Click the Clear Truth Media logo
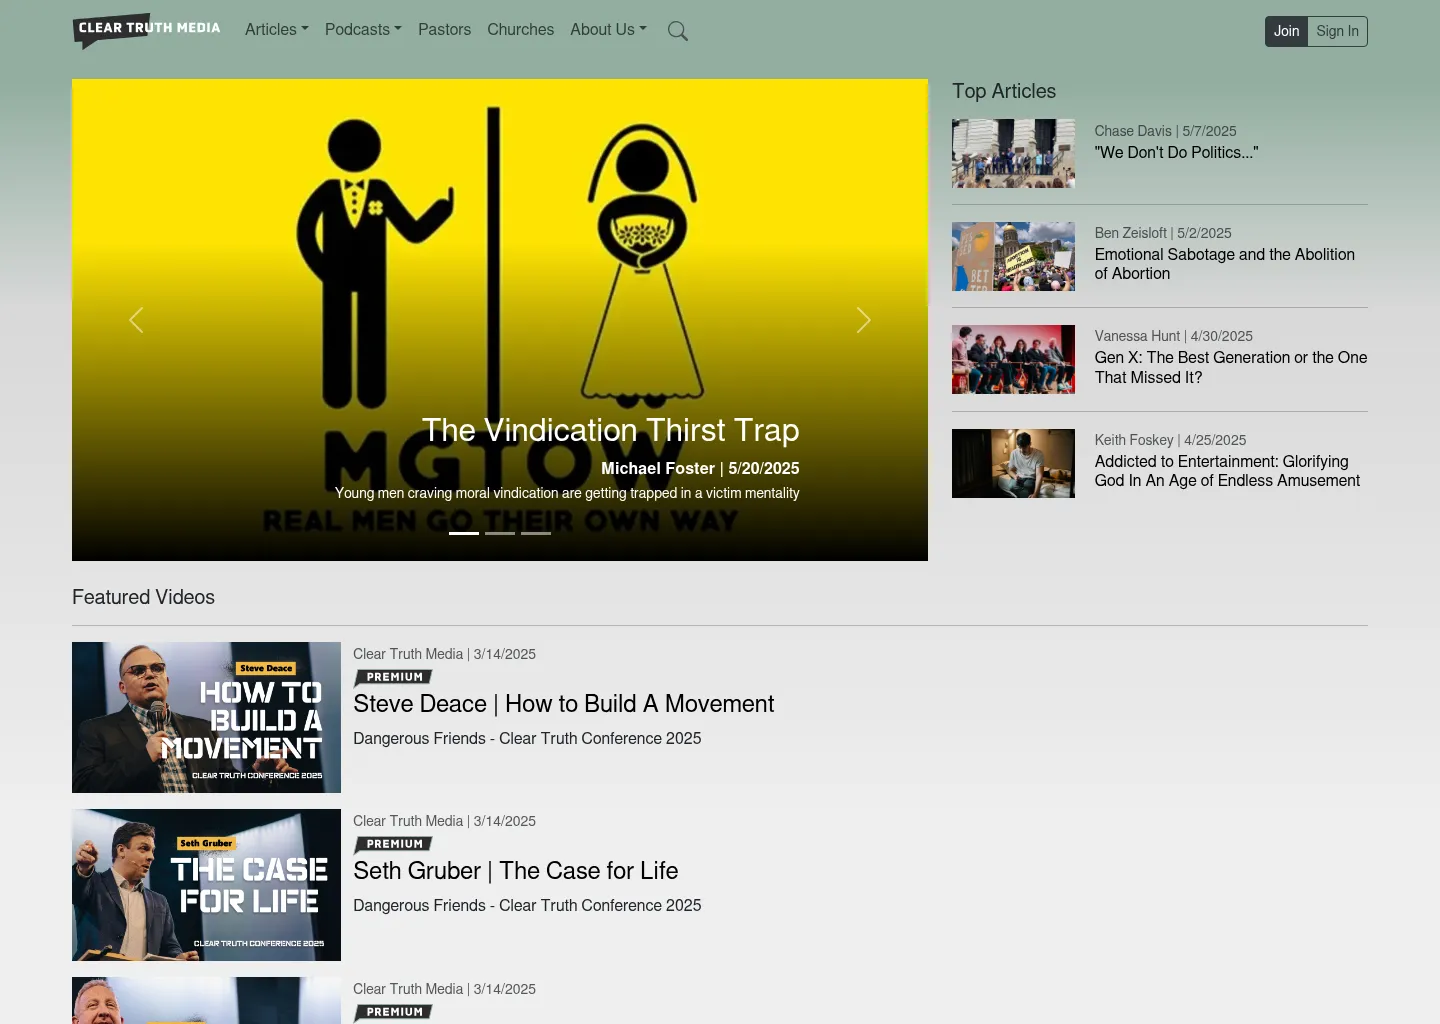Viewport: 1440px width, 1024px height. (147, 30)
